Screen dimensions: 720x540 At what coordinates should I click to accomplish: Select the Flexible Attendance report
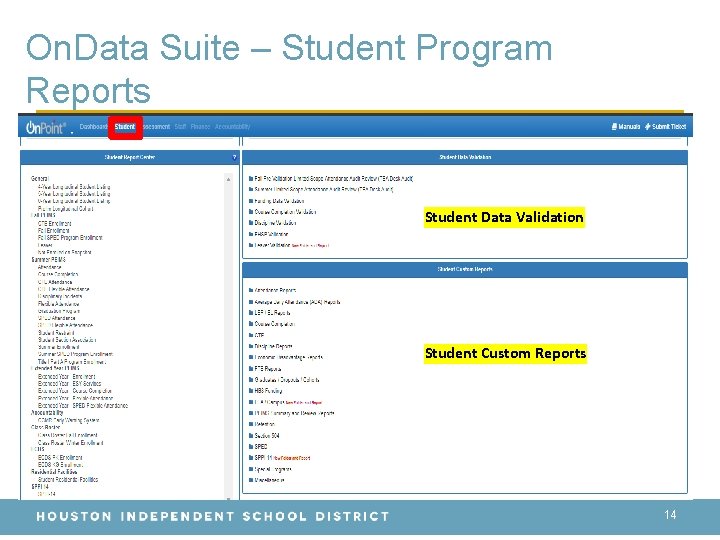coord(58,304)
